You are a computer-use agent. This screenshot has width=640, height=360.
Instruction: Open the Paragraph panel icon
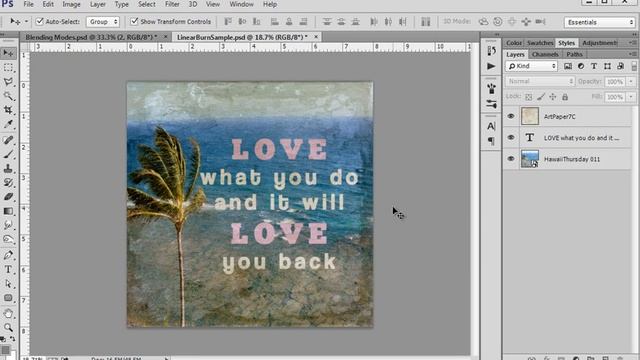(x=491, y=141)
